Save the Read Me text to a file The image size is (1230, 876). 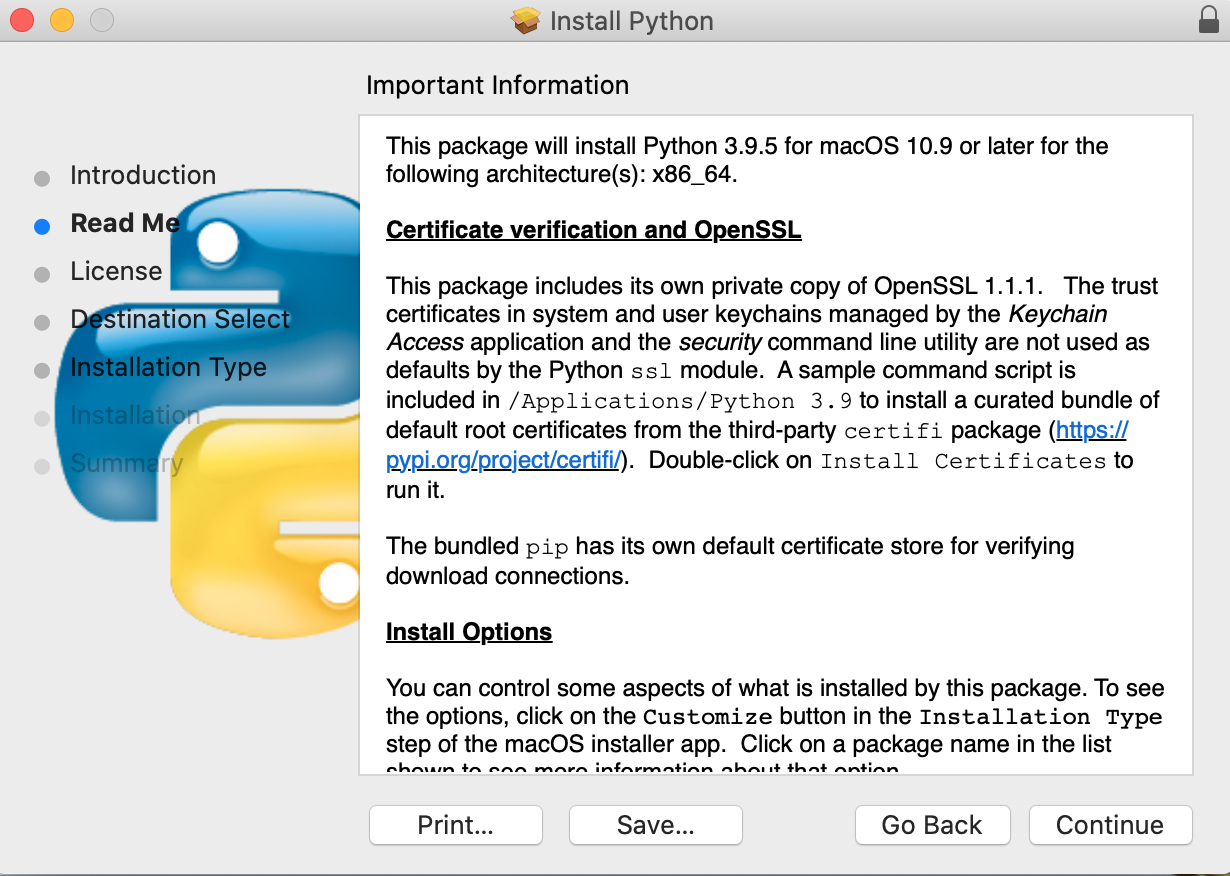[x=656, y=825]
